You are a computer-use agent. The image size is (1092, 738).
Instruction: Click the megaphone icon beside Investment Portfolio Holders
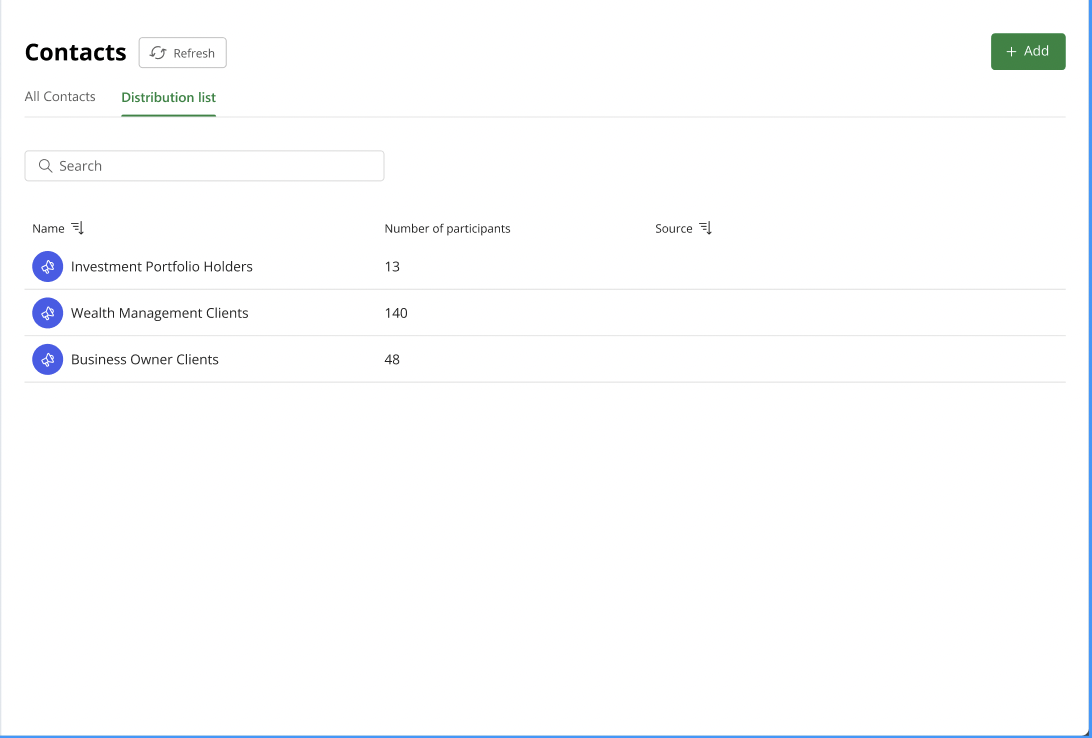tap(47, 266)
